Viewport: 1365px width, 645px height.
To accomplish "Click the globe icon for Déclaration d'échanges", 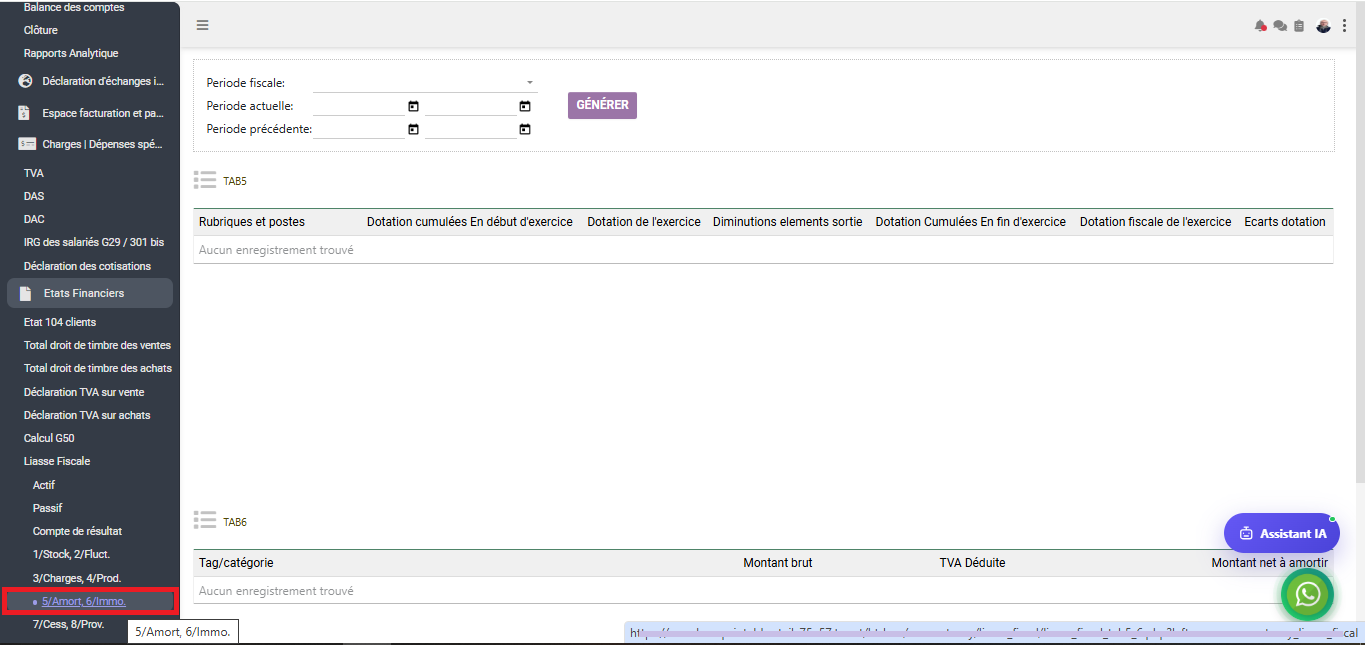I will click(x=27, y=81).
